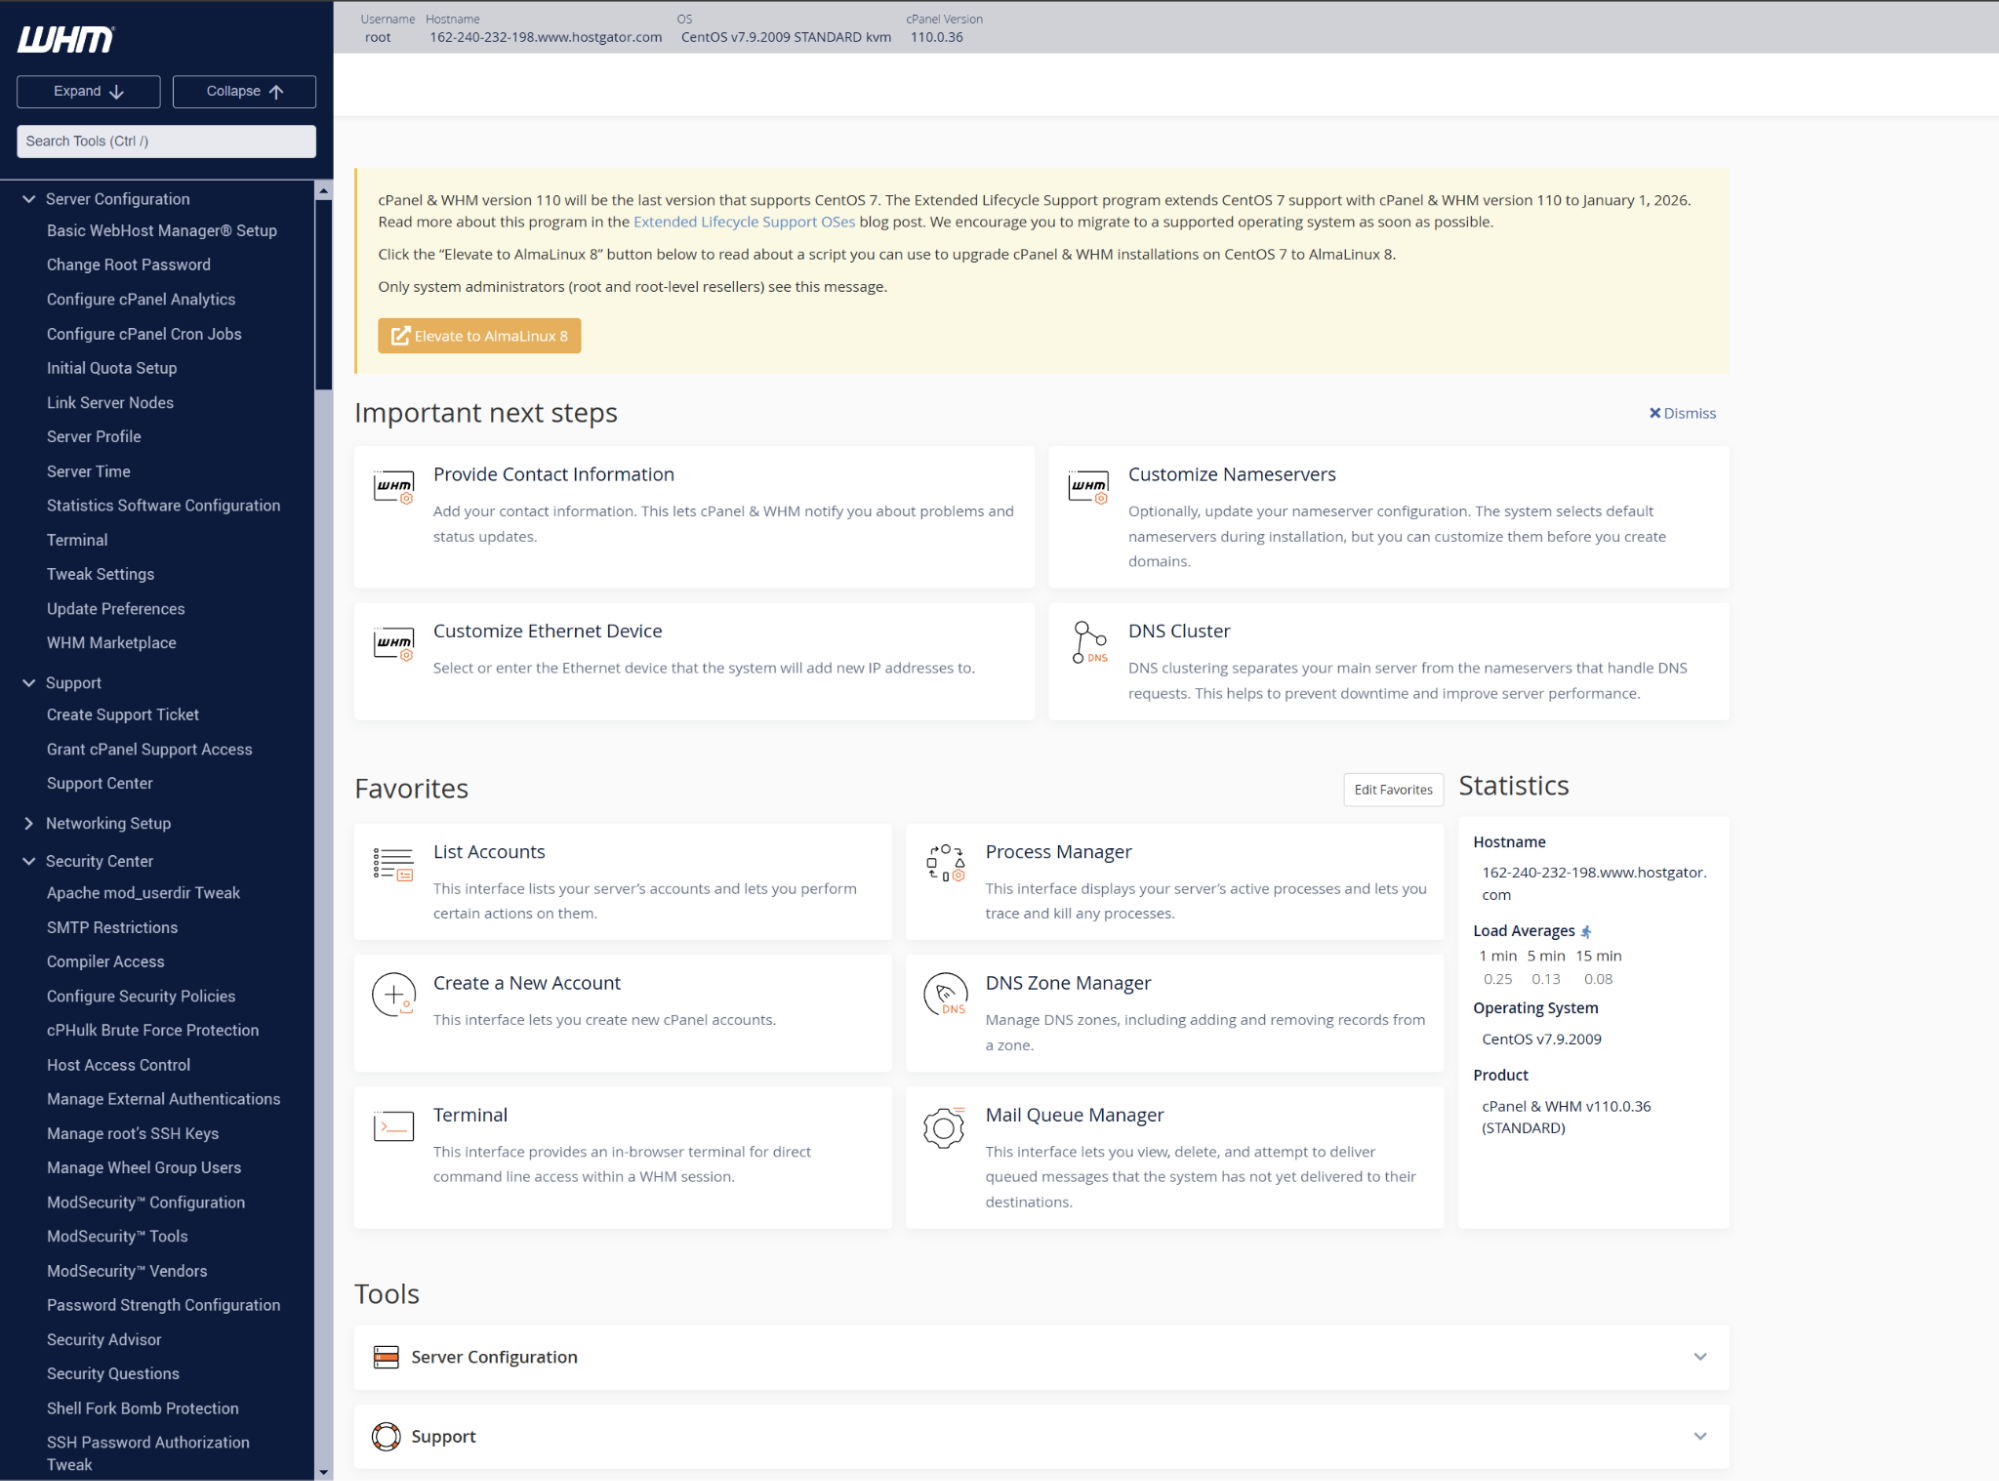The height and width of the screenshot is (1481, 1999).
Task: Click the Collapse all button
Action: [x=244, y=91]
